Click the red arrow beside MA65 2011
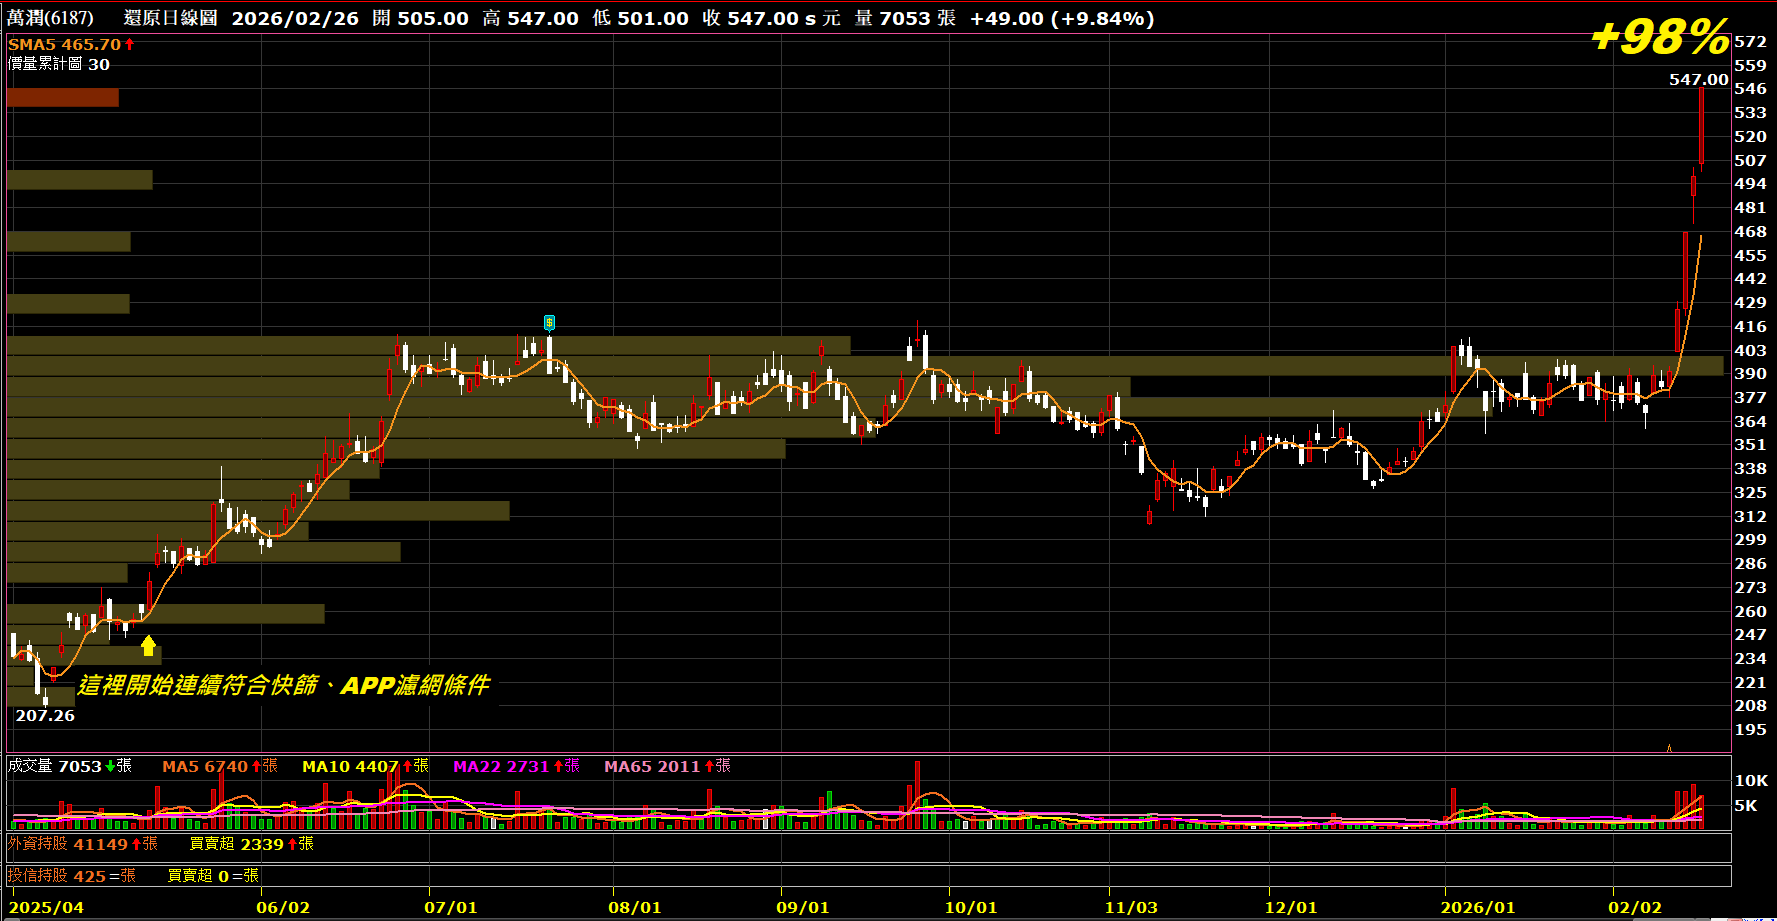This screenshot has height=921, width=1777. (709, 766)
